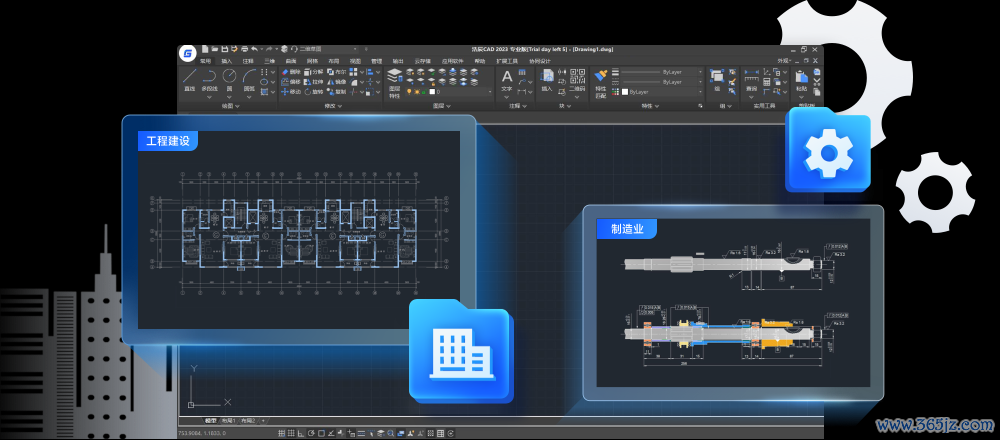Image resolution: width=1000 pixels, height=440 pixels.
Task: Click the QR code (二维码) tool
Action: click(x=577, y=78)
